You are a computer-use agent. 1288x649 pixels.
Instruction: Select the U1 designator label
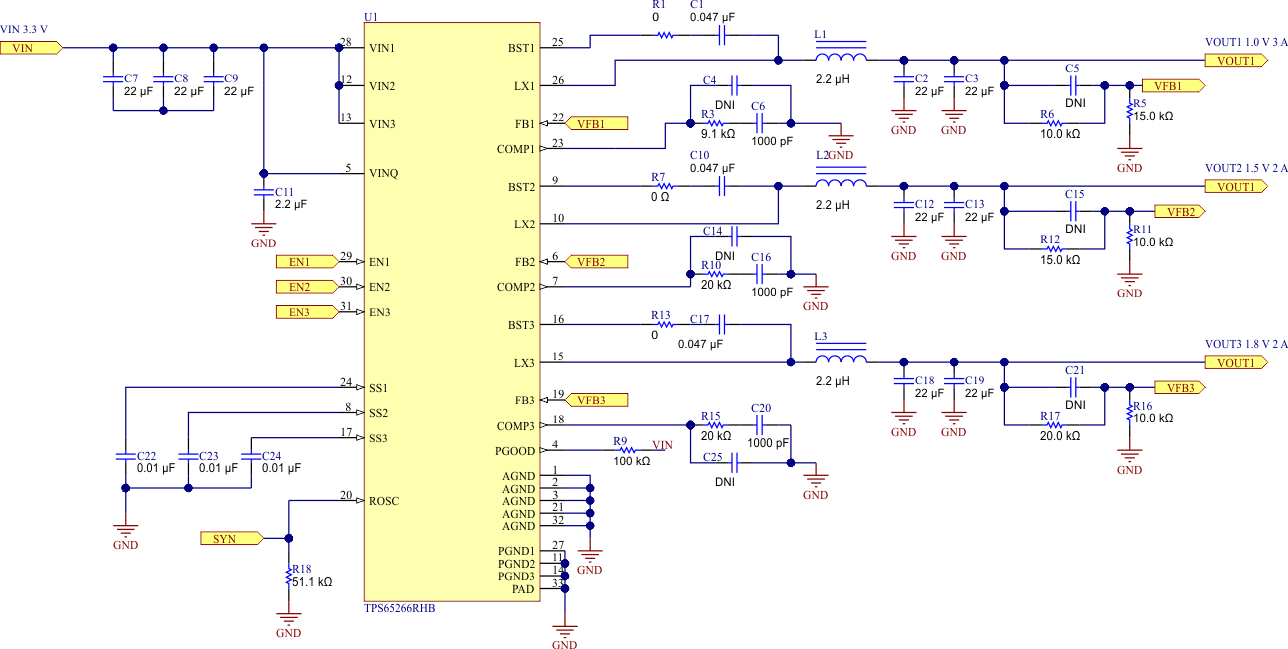pos(372,17)
